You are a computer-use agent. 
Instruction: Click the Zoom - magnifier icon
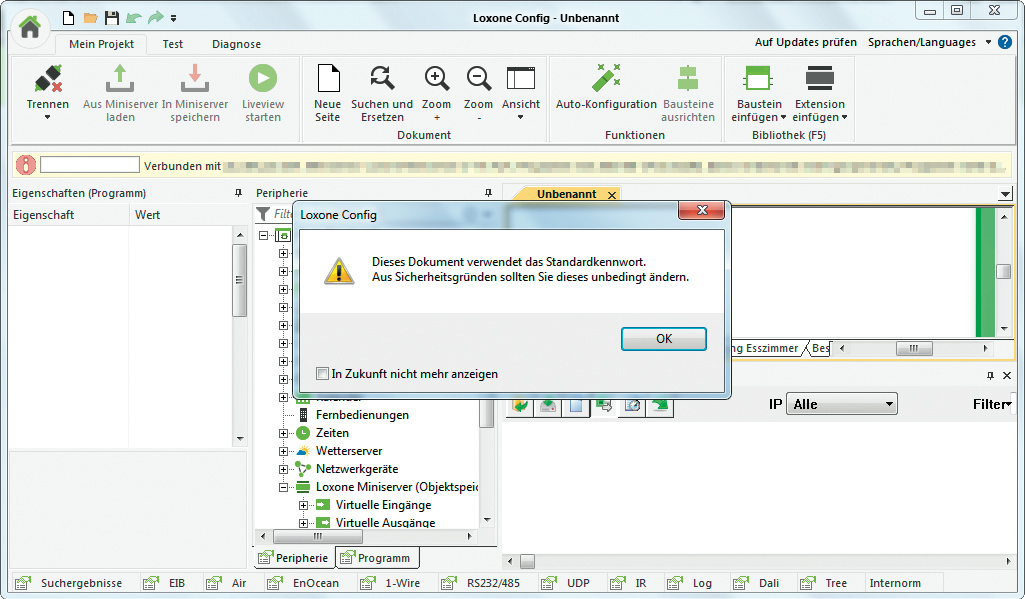click(x=479, y=80)
